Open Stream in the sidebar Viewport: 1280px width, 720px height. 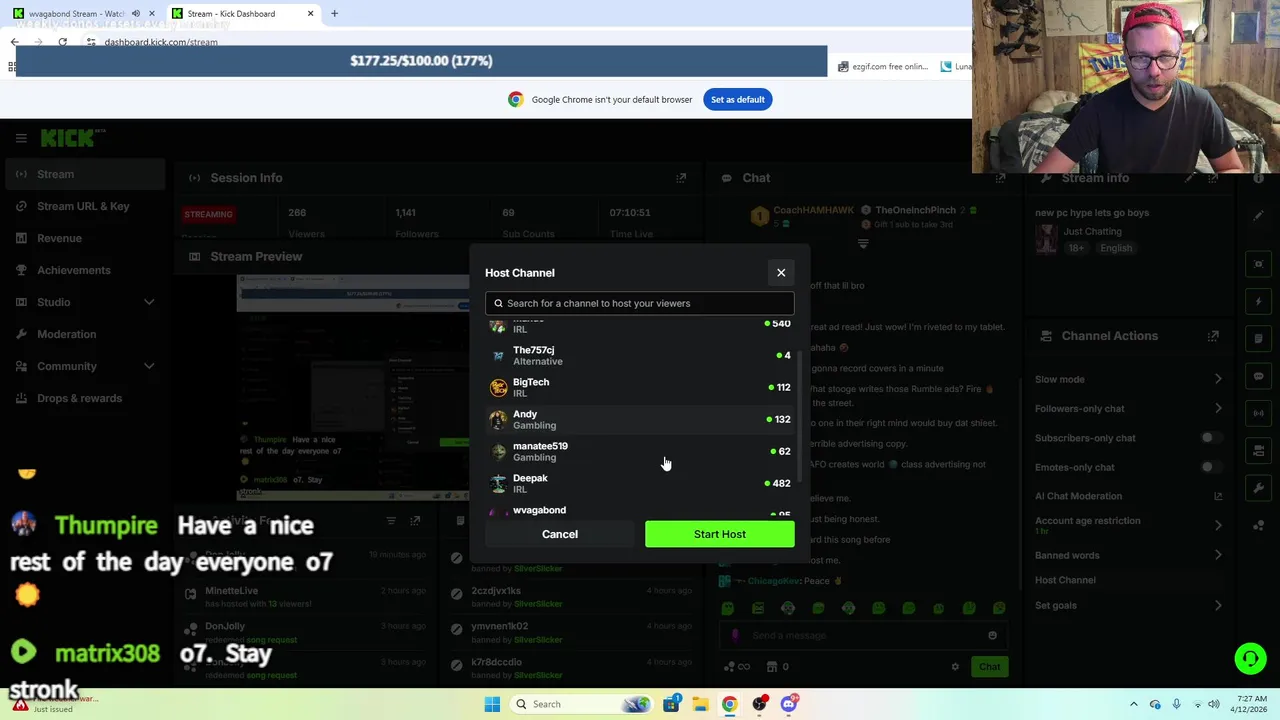pos(83,174)
